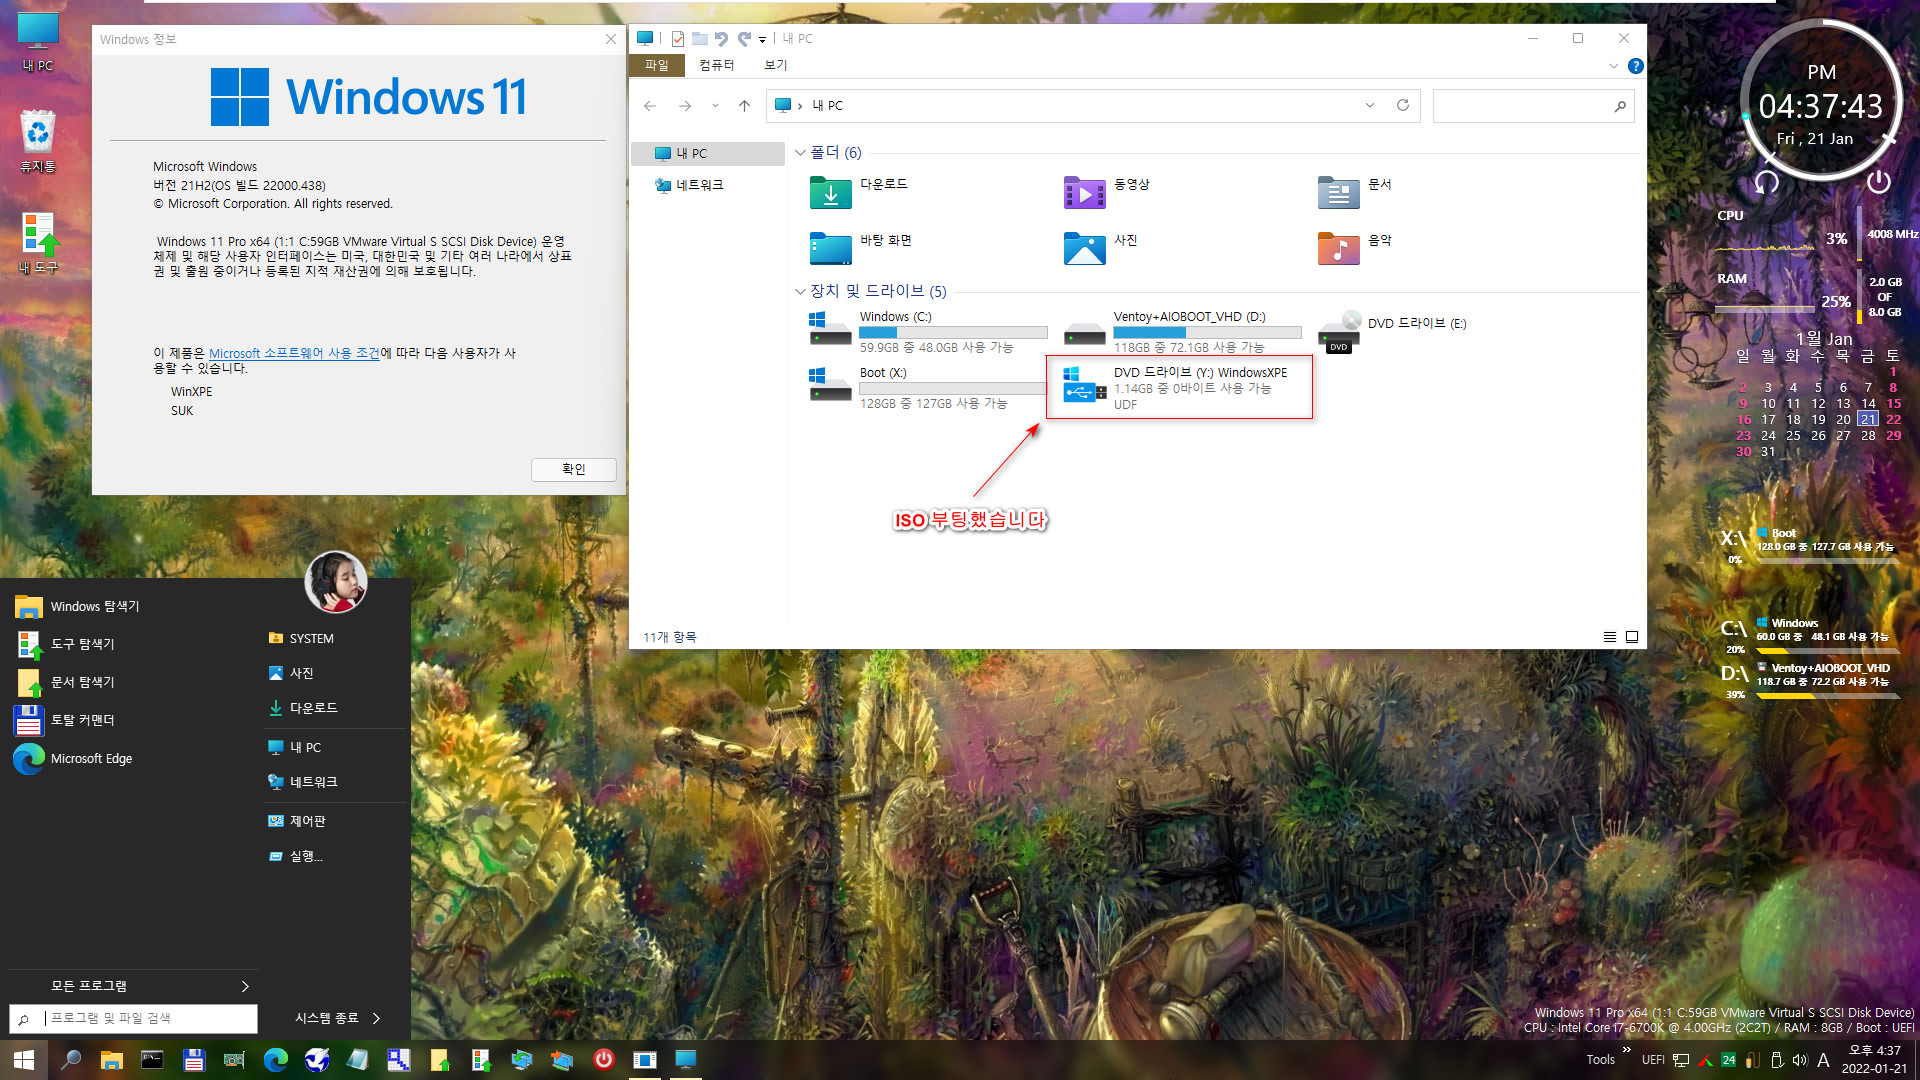Select DVD 드라이브 (Y:) WindowsXPE drive
1920x1080 pixels.
(1179, 387)
